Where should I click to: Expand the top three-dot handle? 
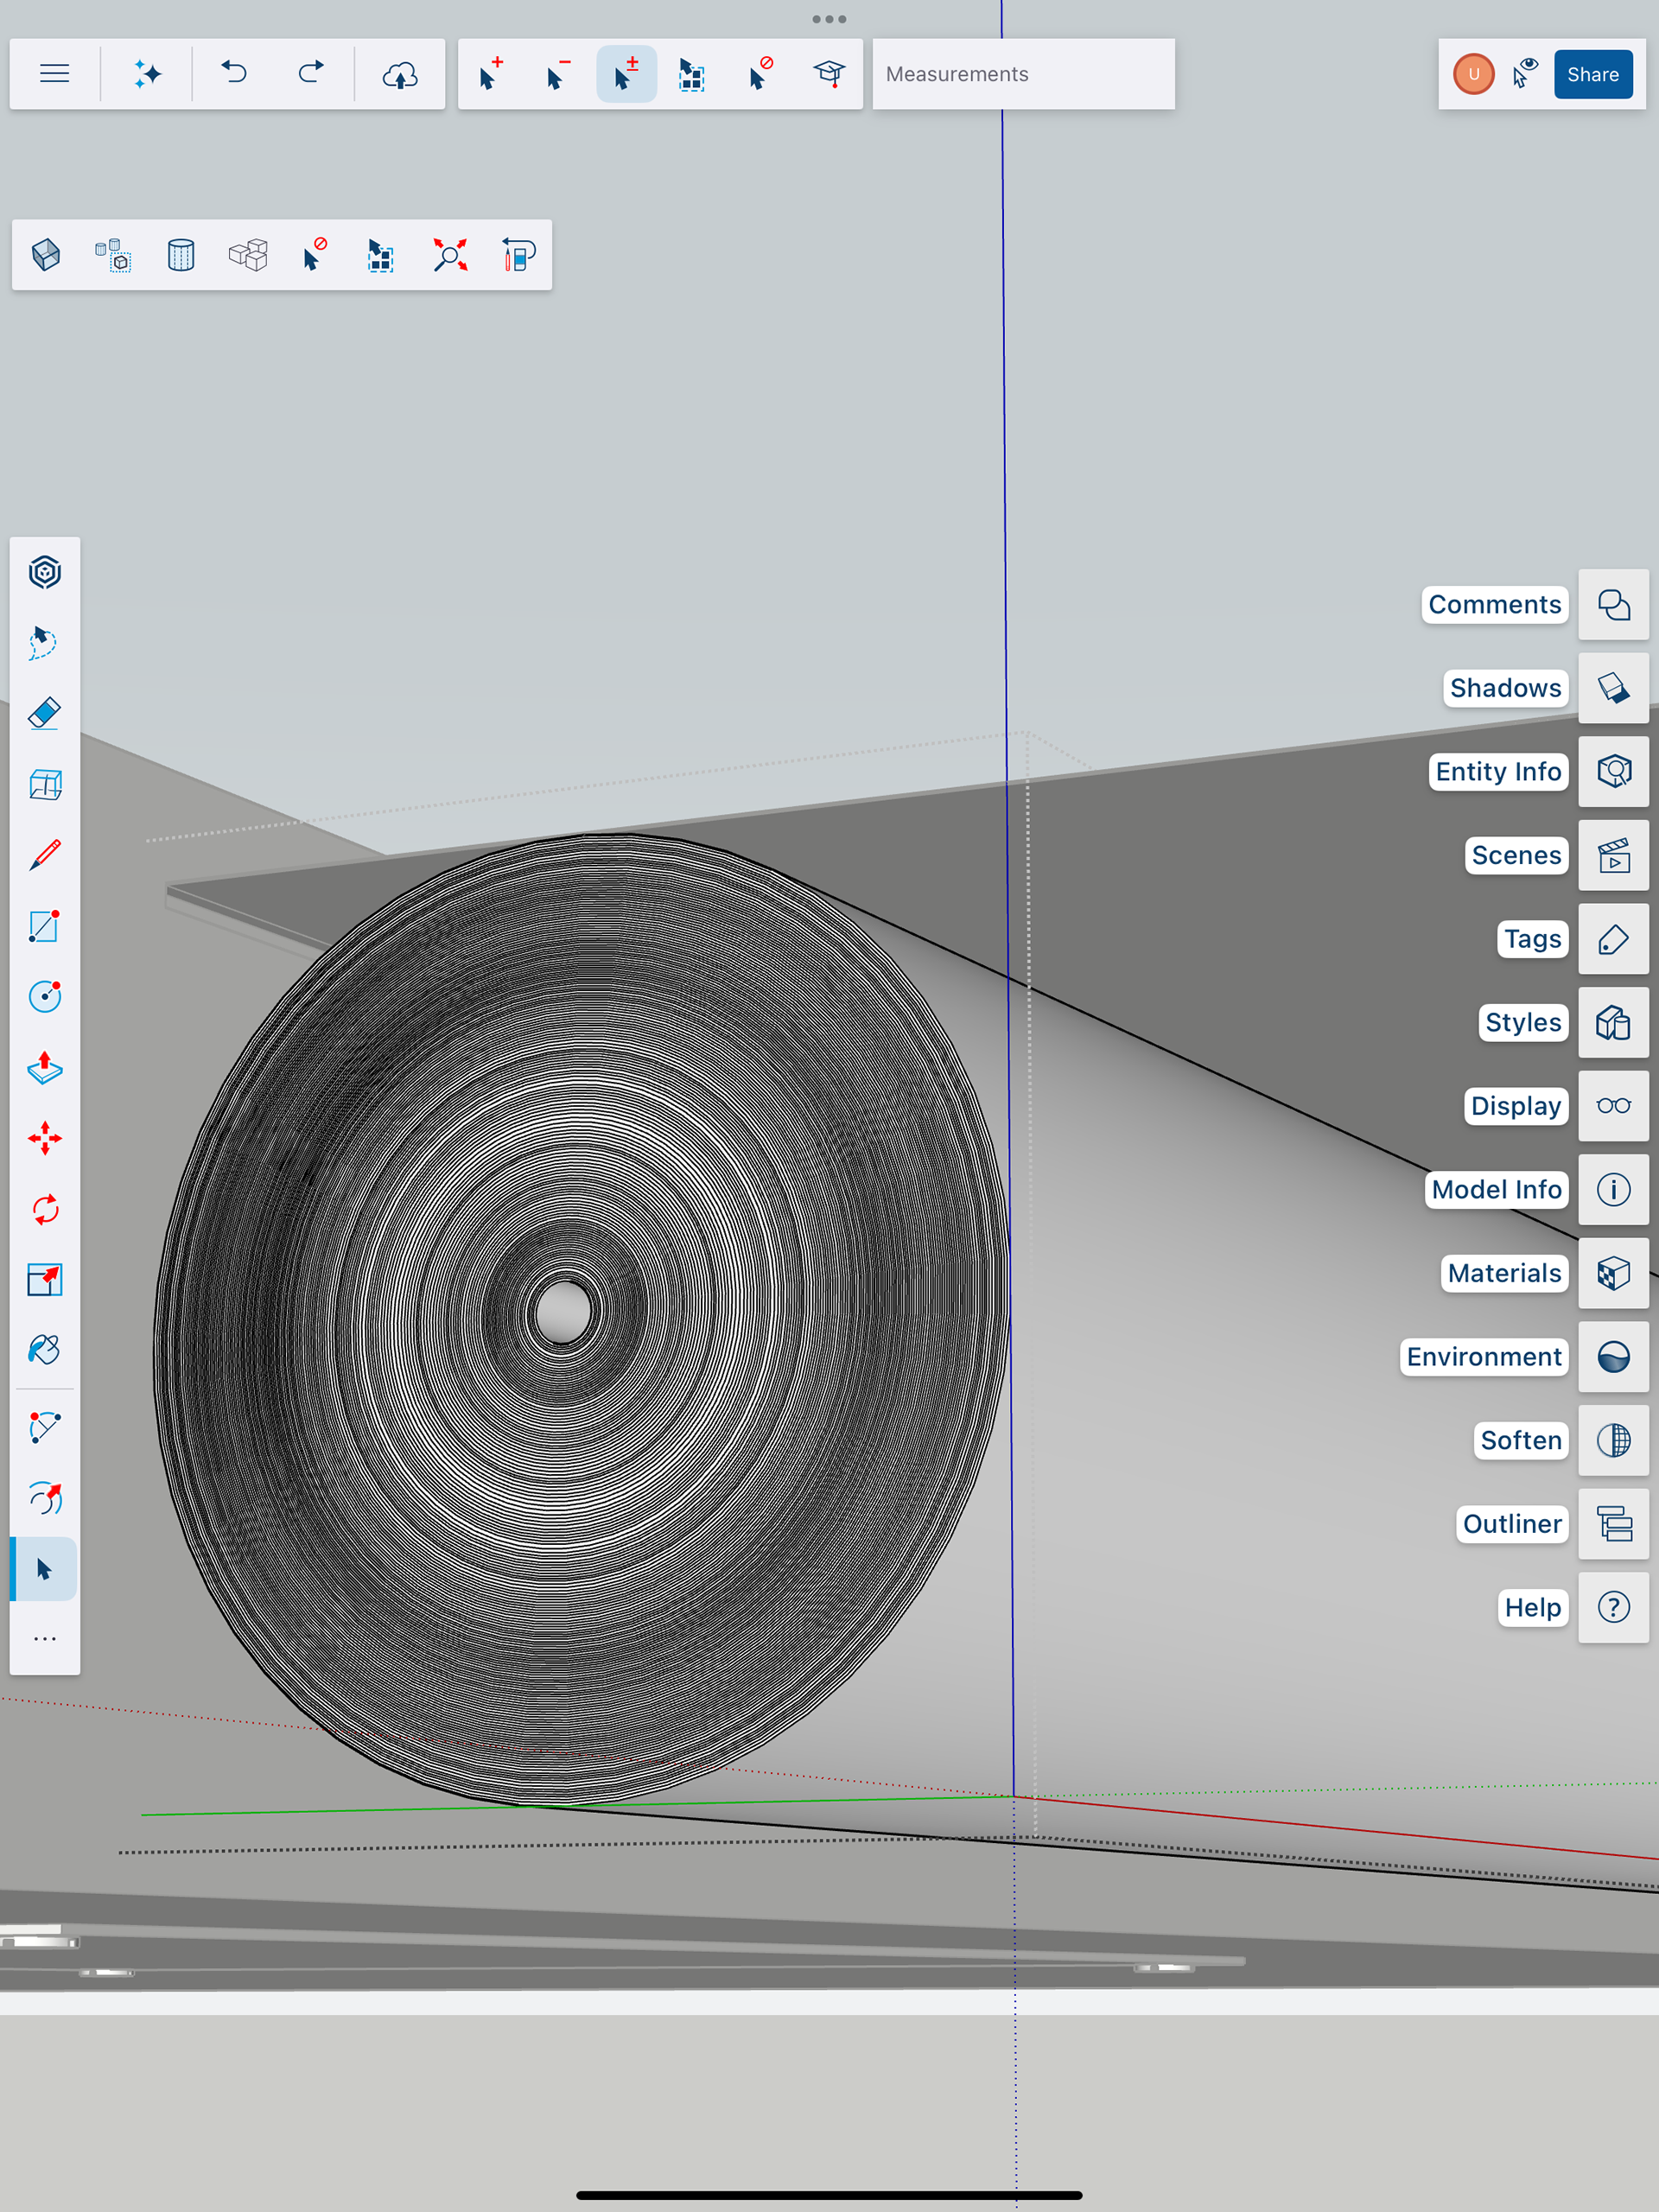tap(829, 19)
